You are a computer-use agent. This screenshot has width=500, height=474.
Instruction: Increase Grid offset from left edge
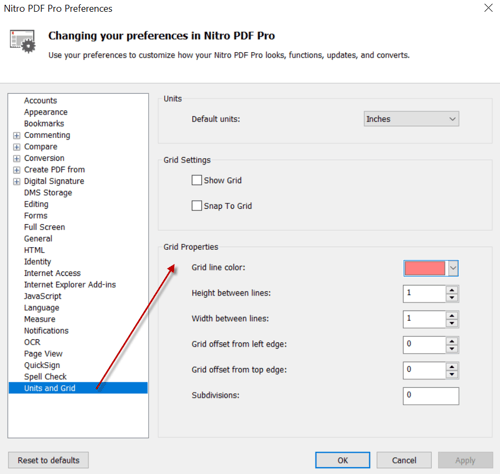click(452, 341)
